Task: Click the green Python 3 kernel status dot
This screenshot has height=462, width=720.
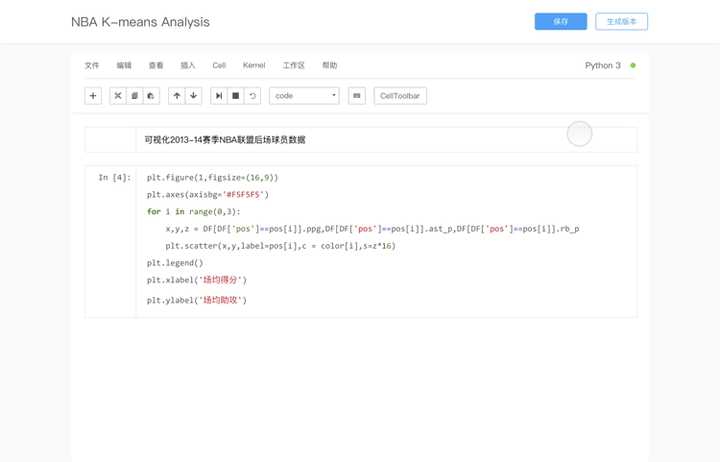Action: [x=633, y=65]
